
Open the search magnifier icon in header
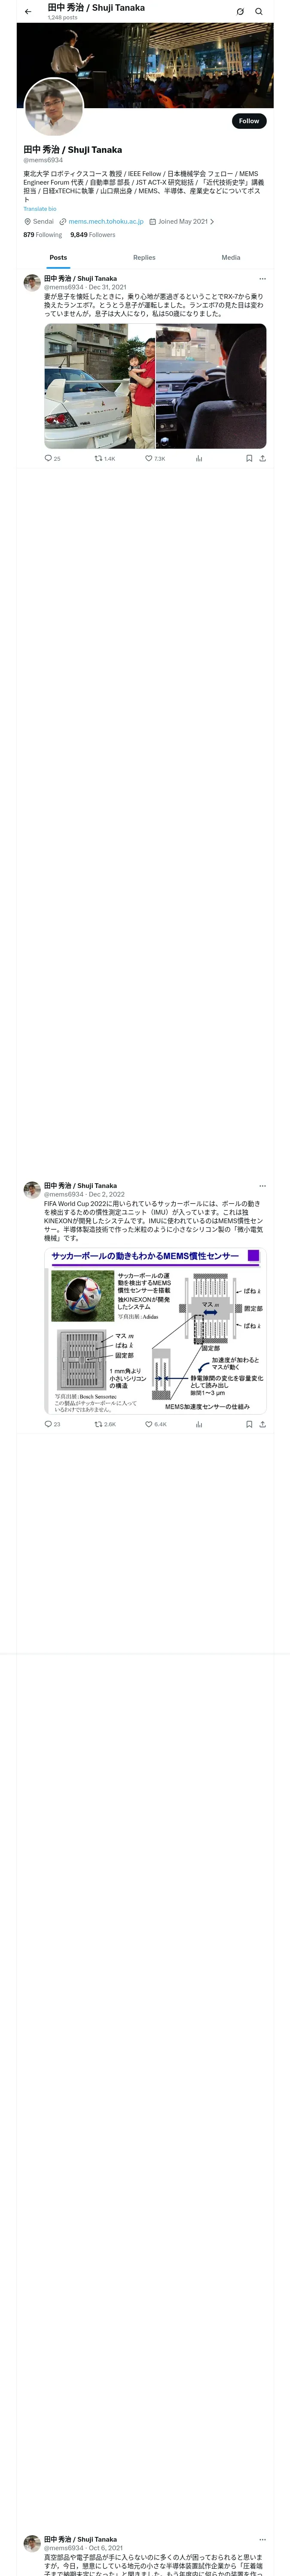click(x=259, y=12)
